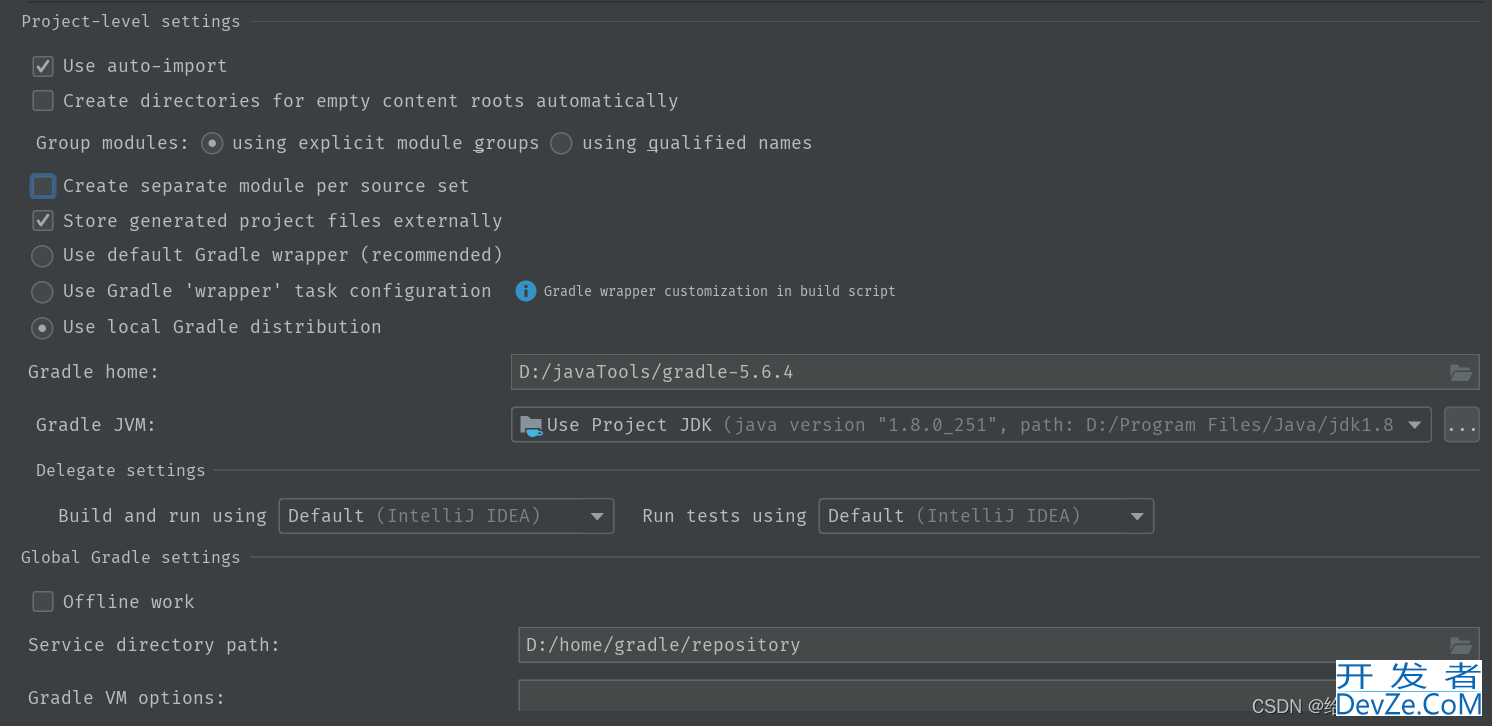The height and width of the screenshot is (726, 1492).
Task: Open the Gradle JVM dropdown
Action: (971, 425)
